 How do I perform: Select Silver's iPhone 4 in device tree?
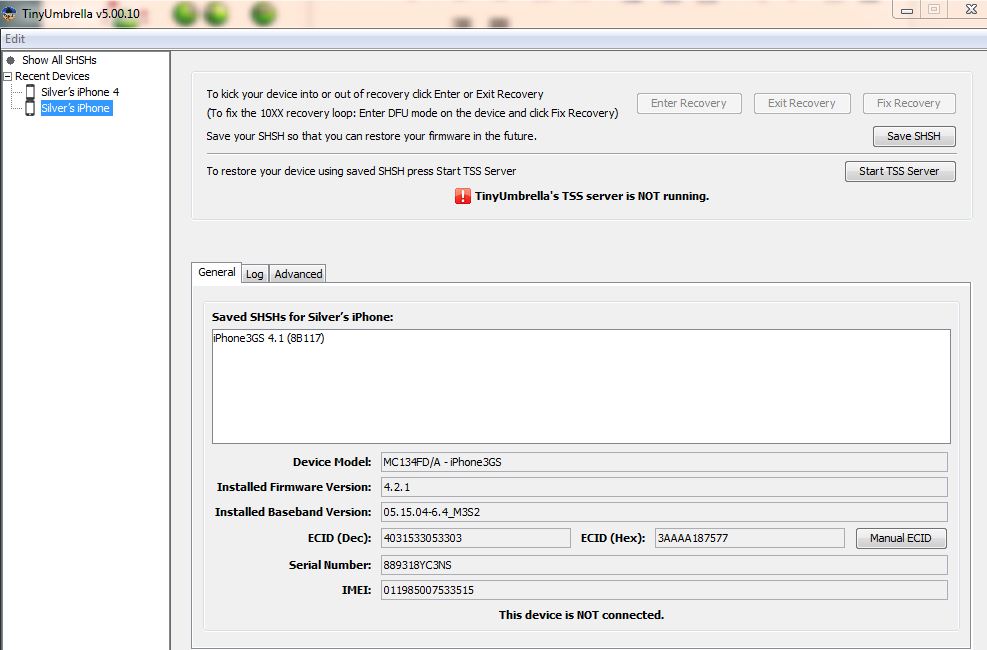79,92
